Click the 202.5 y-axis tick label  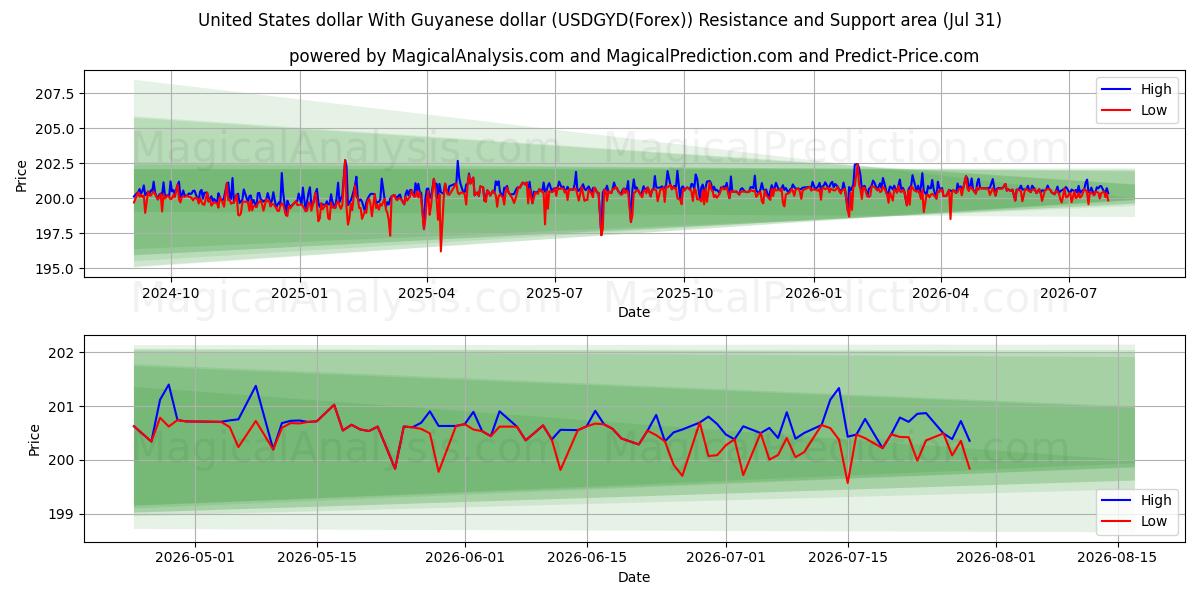(56, 164)
